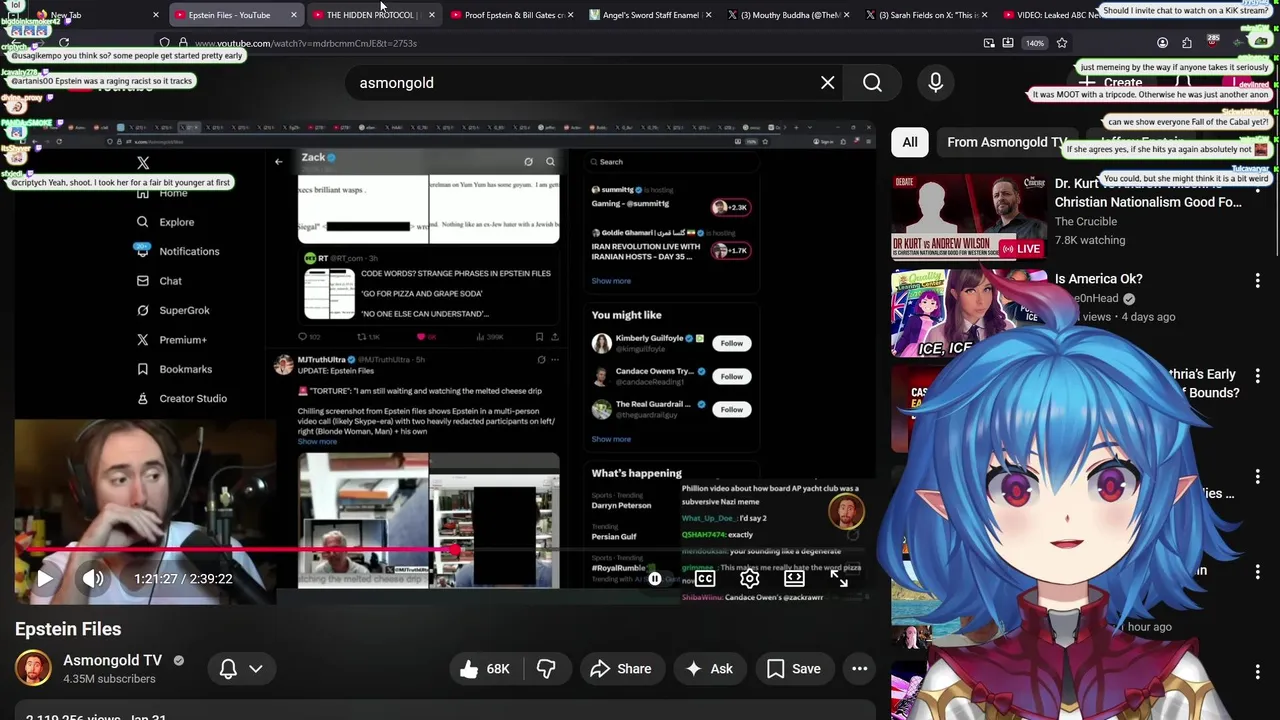This screenshot has height=720, width=1280.
Task: Click the Ask button
Action: (x=709, y=669)
